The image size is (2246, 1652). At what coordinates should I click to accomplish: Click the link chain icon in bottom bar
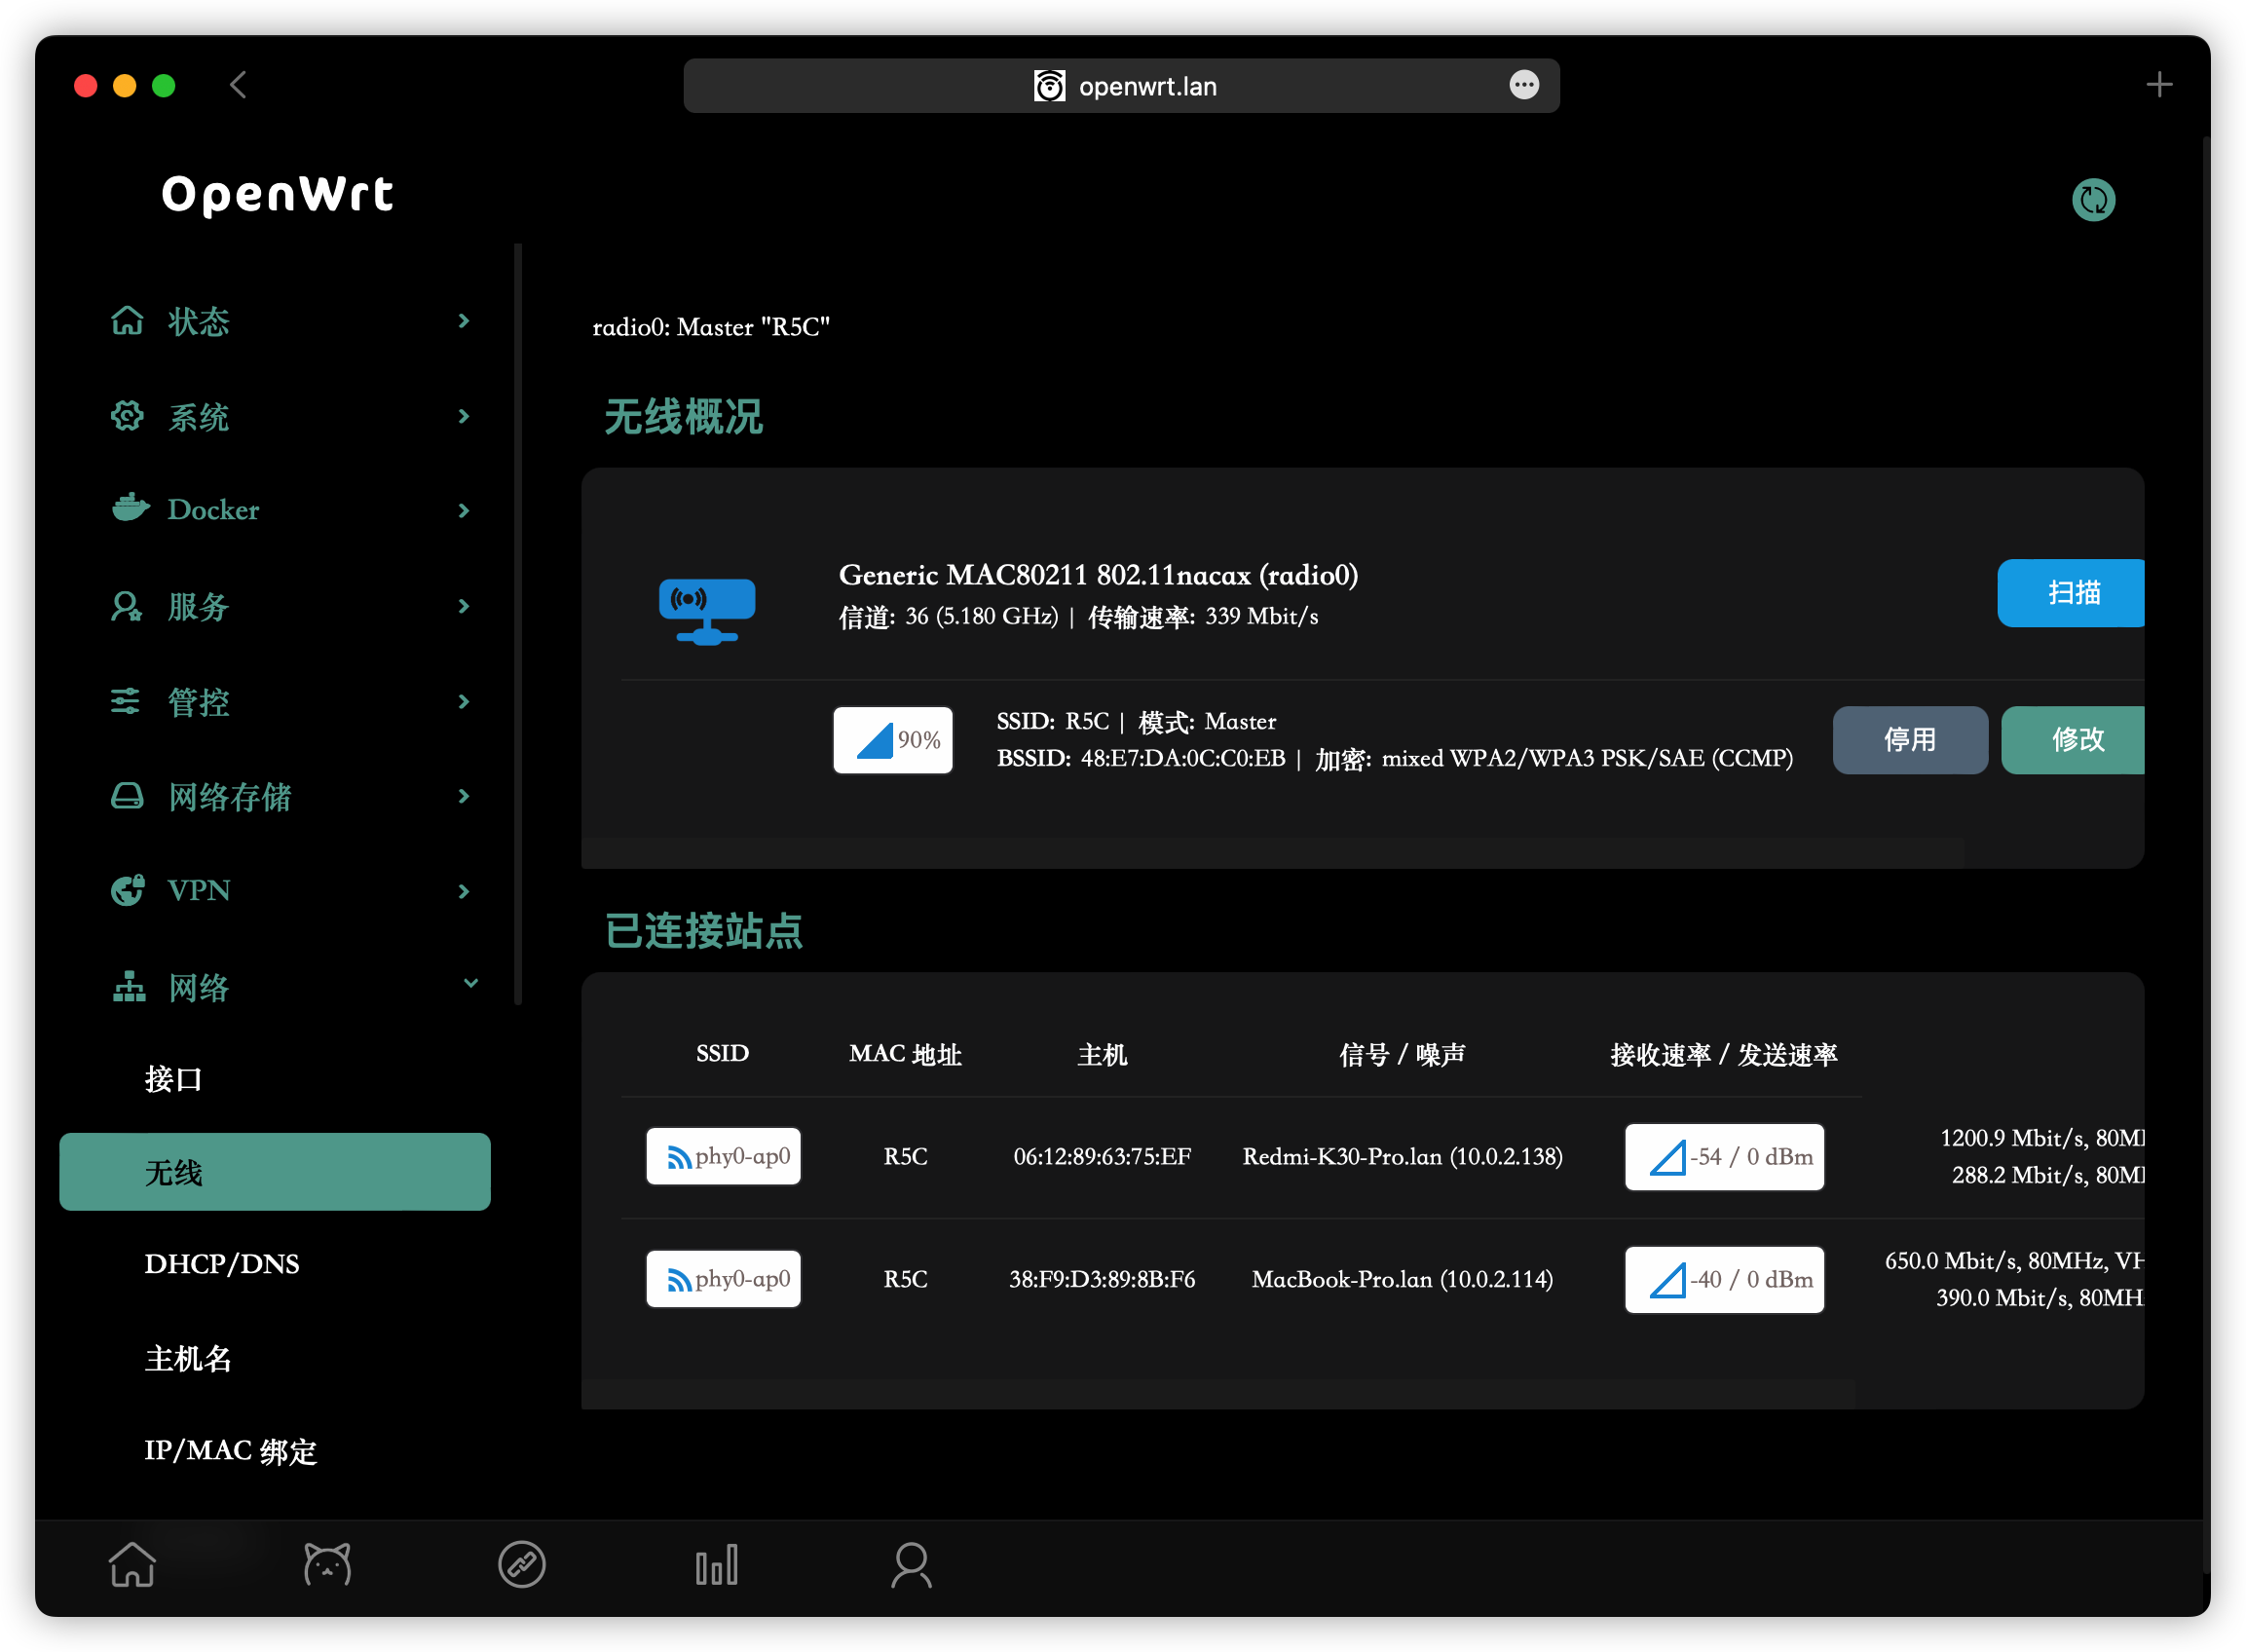pyautogui.click(x=521, y=1564)
